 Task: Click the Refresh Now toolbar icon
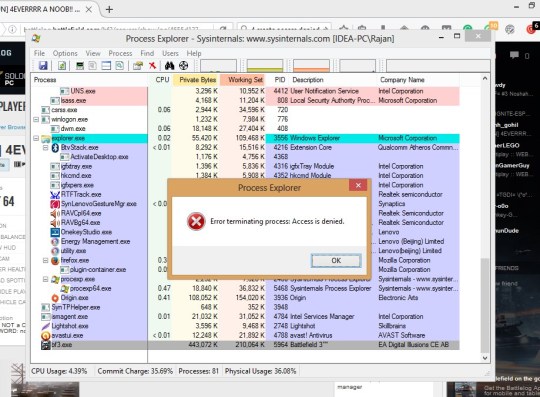62,65
